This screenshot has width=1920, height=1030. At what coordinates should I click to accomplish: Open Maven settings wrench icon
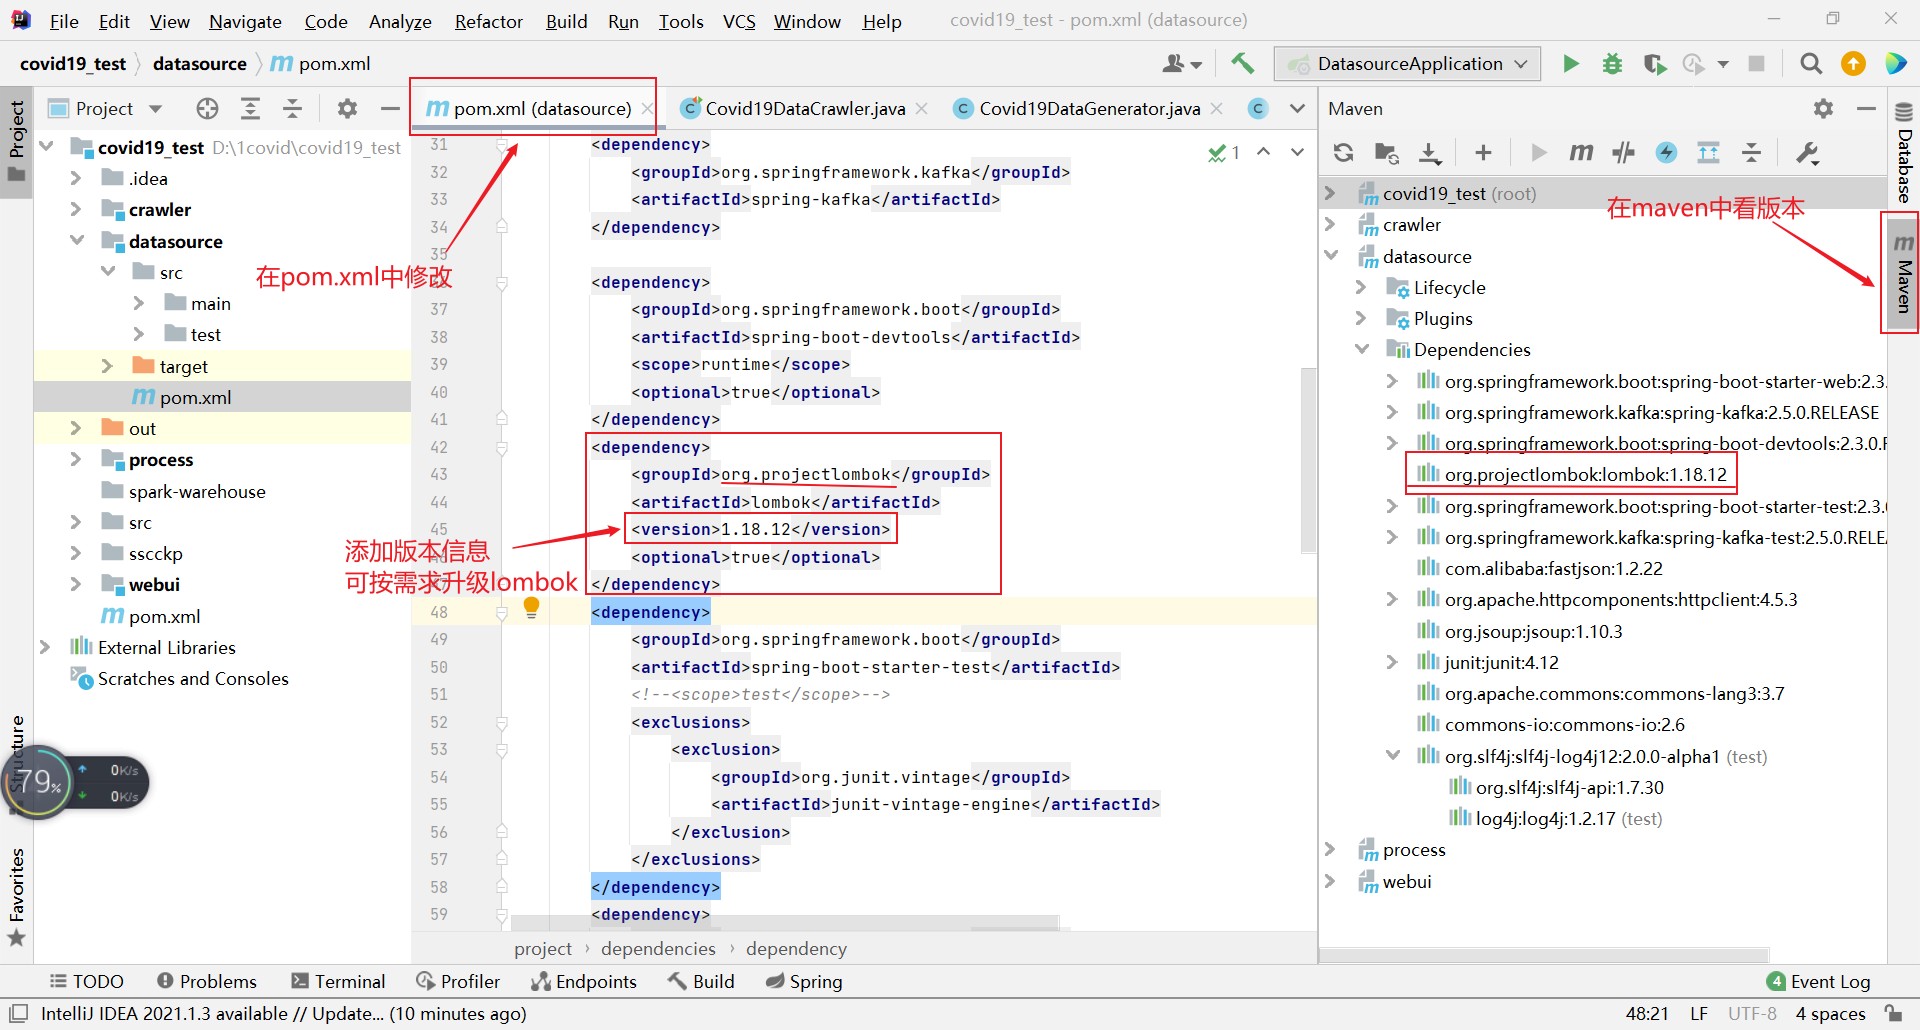pyautogui.click(x=1807, y=152)
